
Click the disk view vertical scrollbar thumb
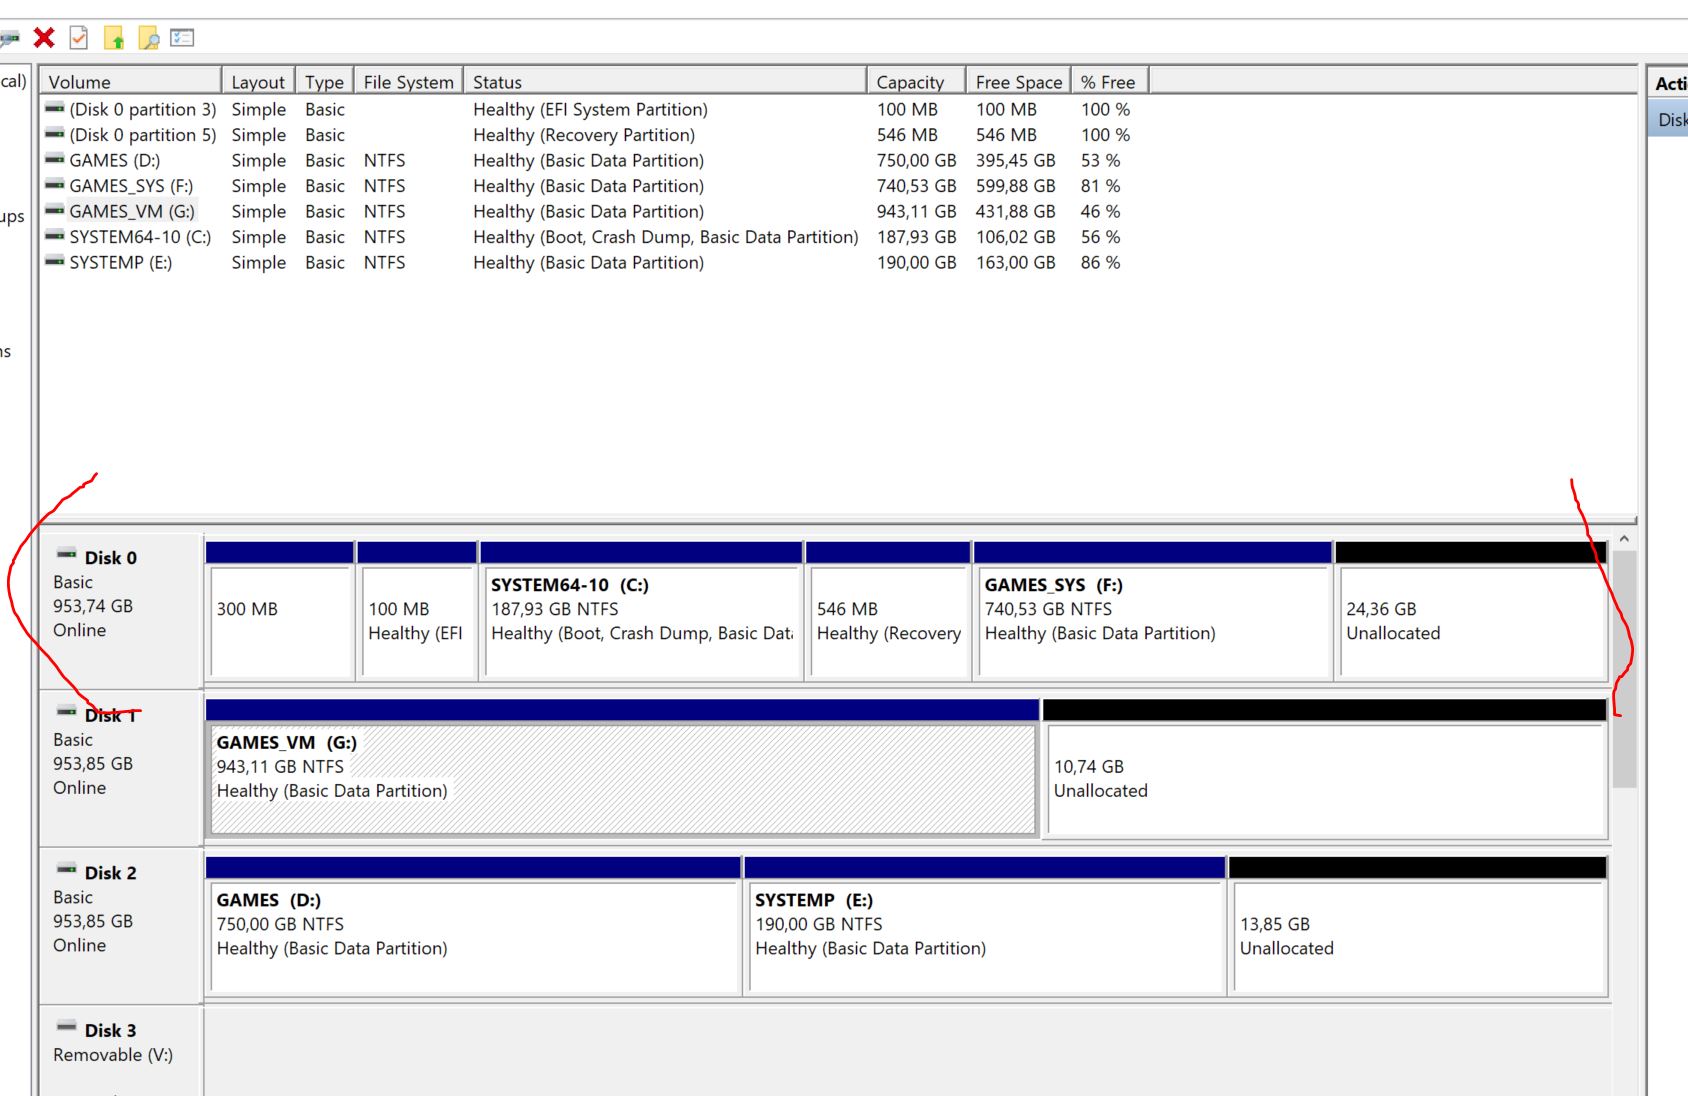click(1624, 668)
